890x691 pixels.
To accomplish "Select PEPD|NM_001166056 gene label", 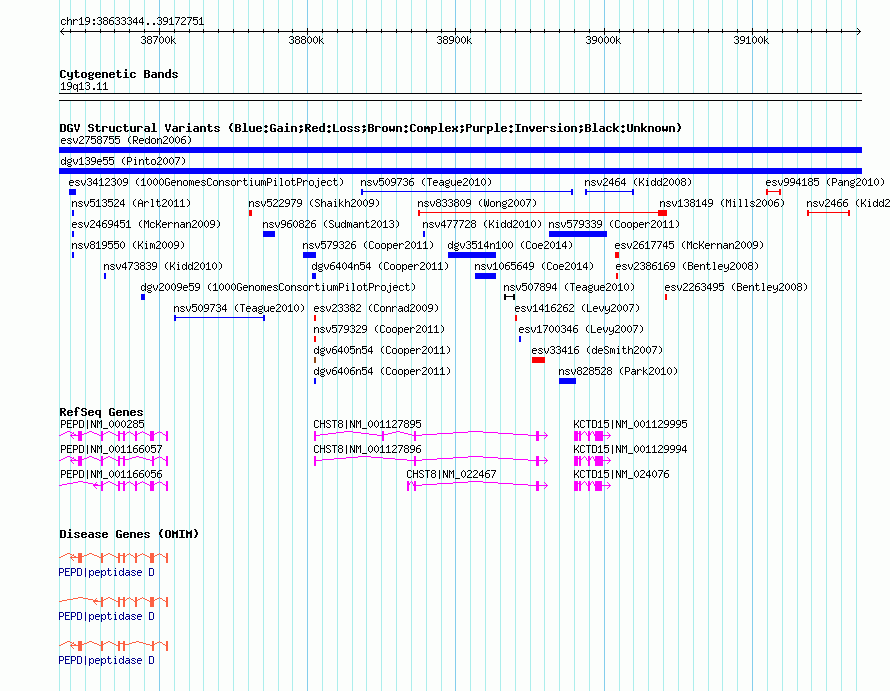I will pyautogui.click(x=111, y=474).
